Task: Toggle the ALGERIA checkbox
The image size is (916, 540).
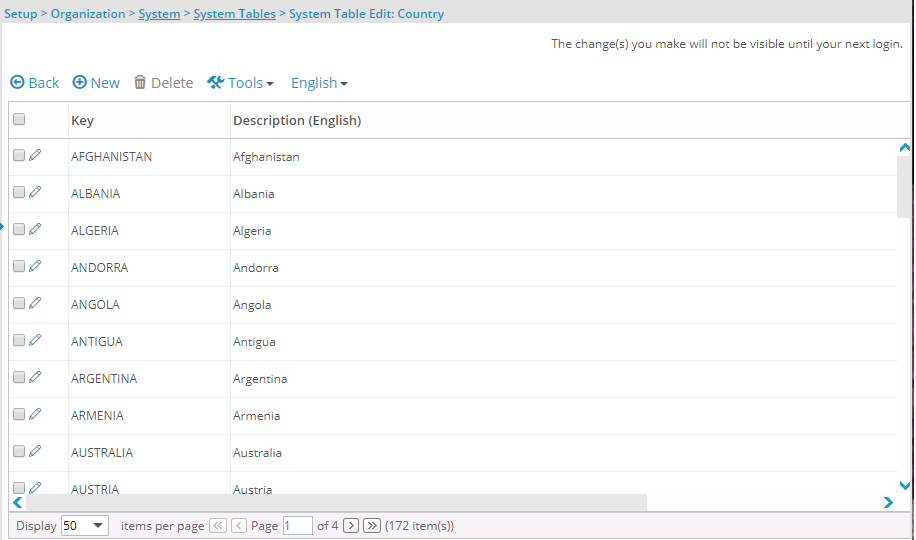Action: (x=19, y=229)
